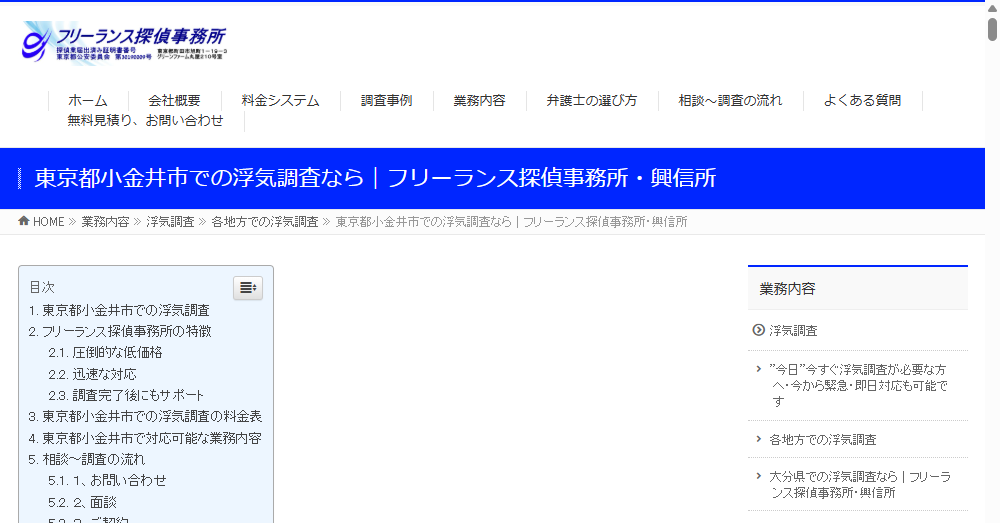Go to 会社概要 page
This screenshot has width=1000, height=523.
(174, 100)
